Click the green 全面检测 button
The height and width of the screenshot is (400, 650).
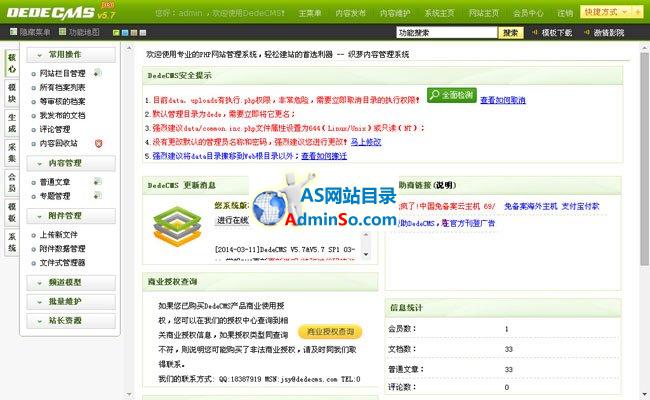coord(452,95)
